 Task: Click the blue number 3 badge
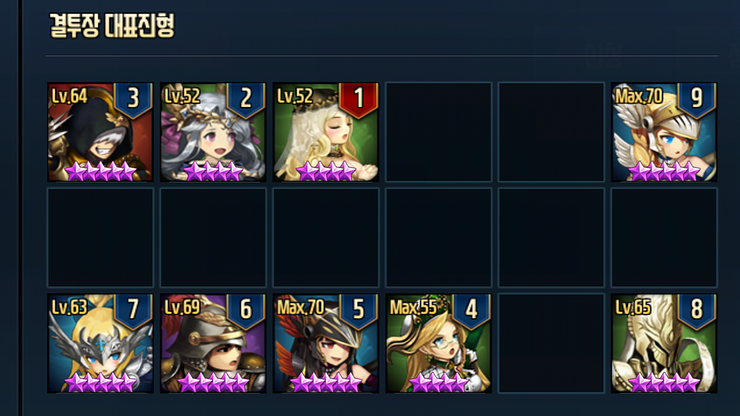133,100
